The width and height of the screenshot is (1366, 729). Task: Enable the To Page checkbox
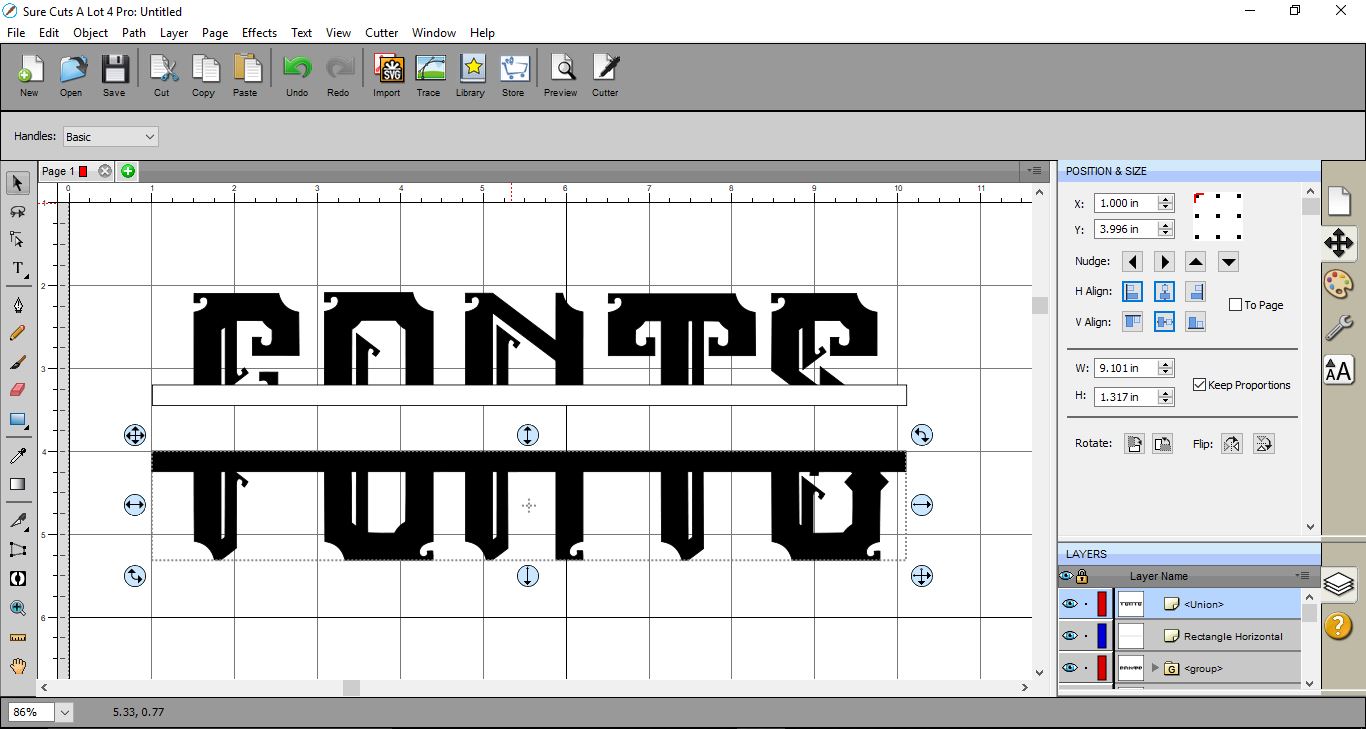(x=1236, y=305)
